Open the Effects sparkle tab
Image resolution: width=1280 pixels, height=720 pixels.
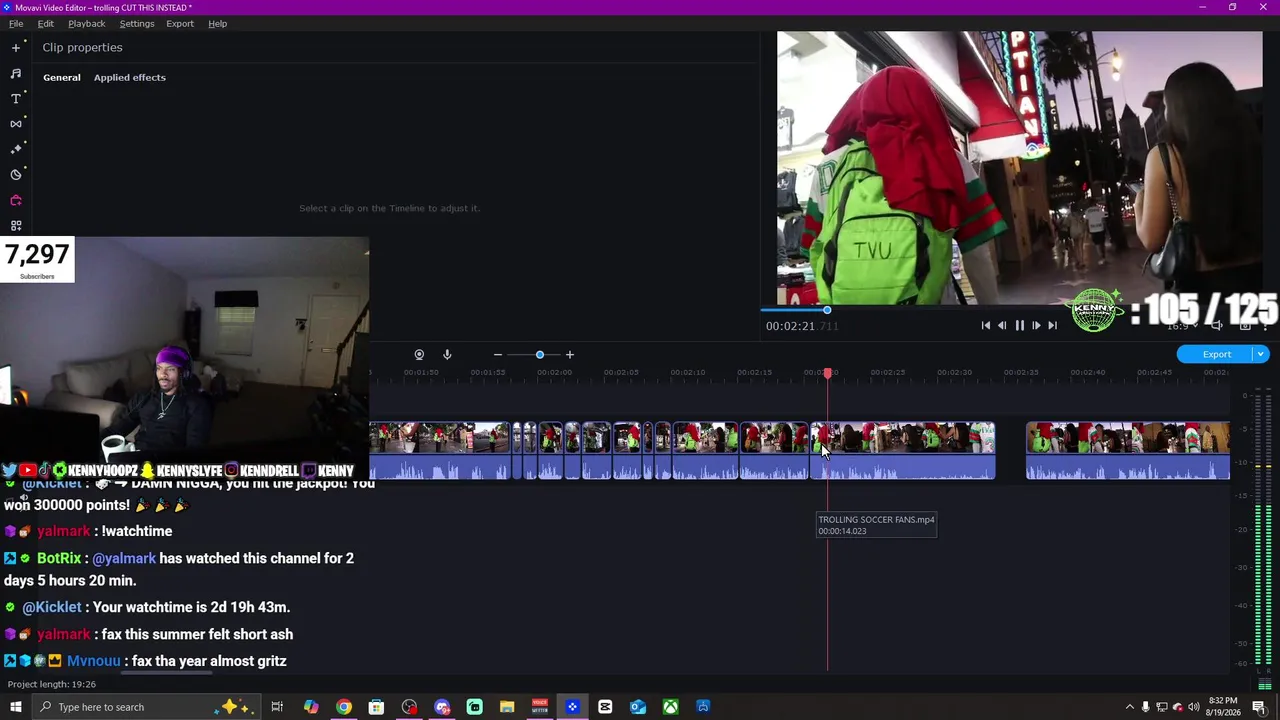point(16,148)
